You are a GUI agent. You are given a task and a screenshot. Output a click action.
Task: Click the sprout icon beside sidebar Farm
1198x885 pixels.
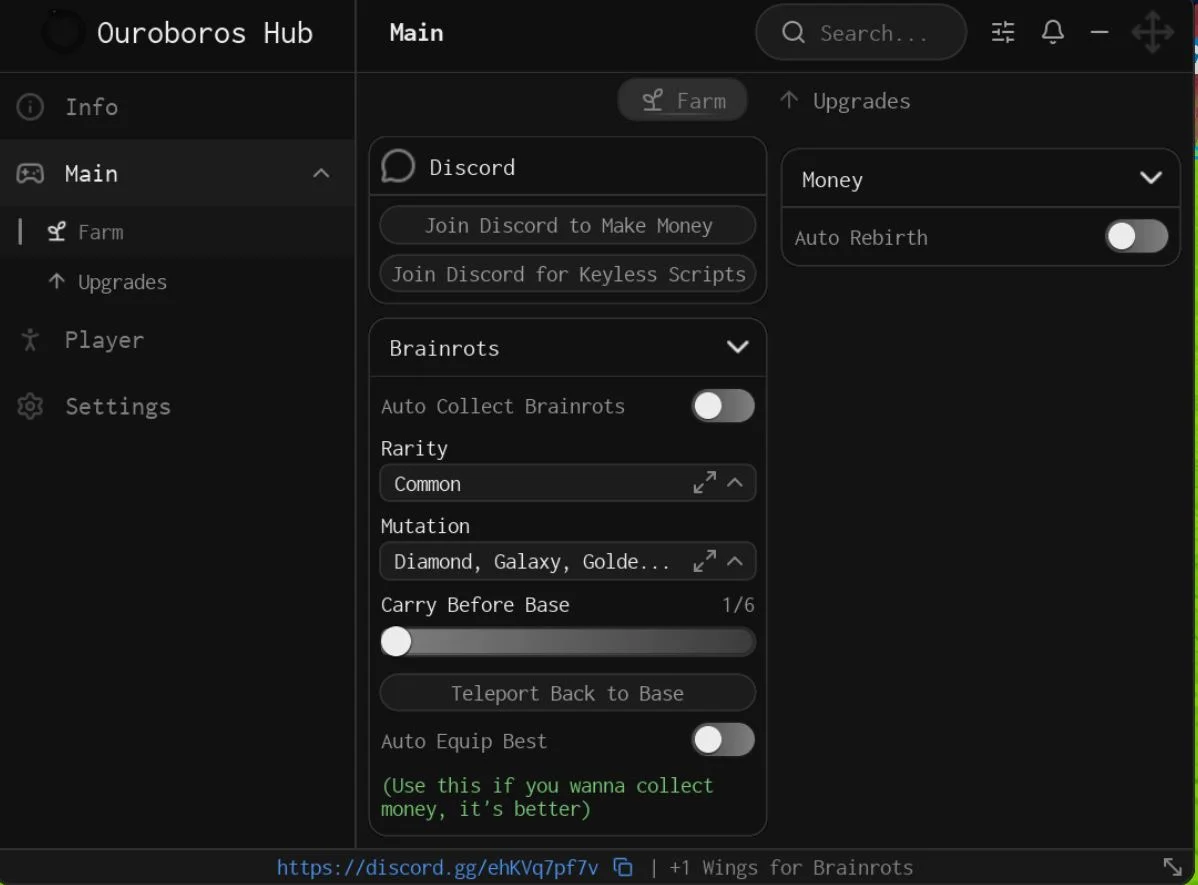coord(57,232)
